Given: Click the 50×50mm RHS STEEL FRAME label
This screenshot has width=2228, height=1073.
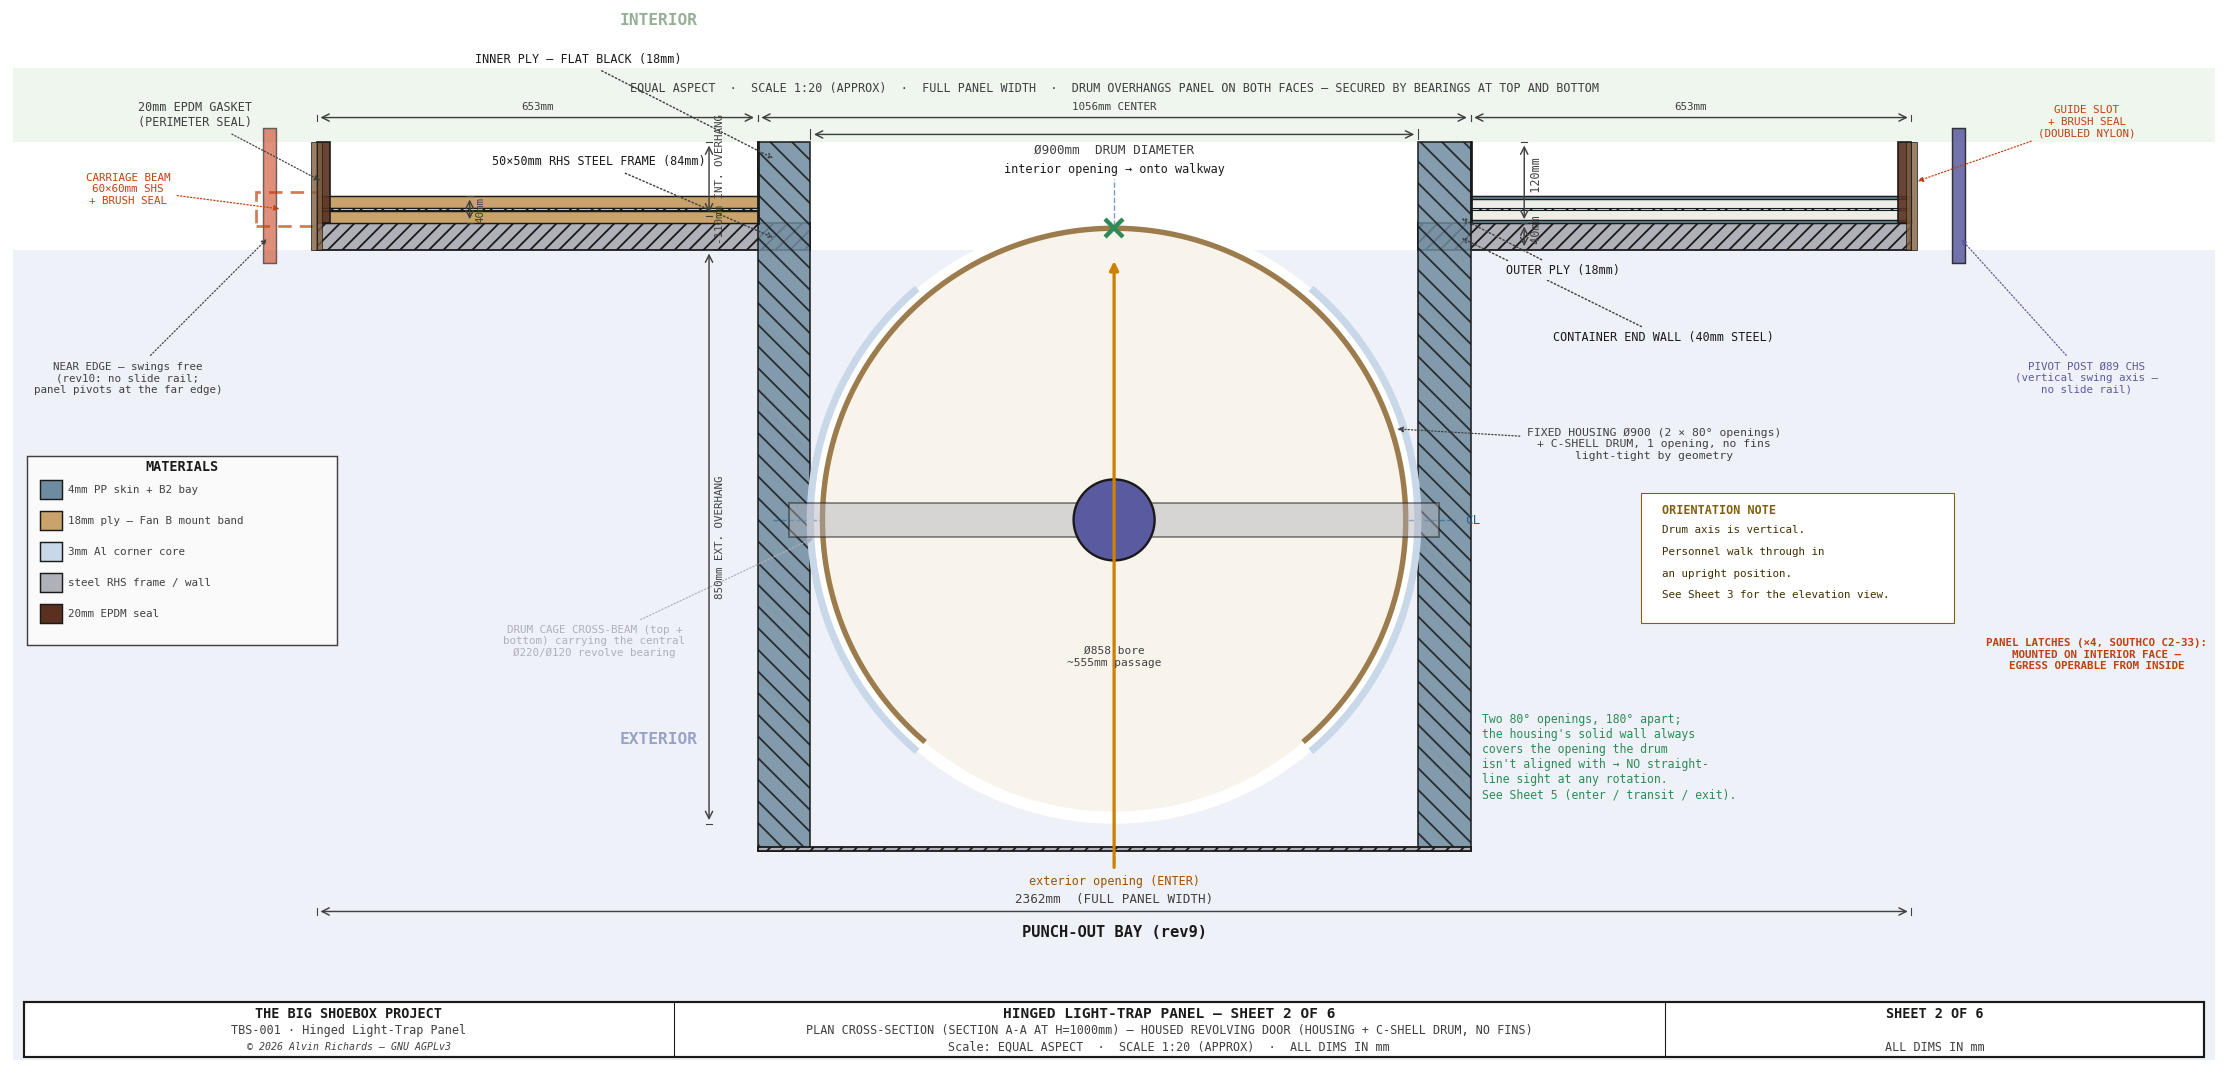Looking at the screenshot, I should pyautogui.click(x=598, y=162).
